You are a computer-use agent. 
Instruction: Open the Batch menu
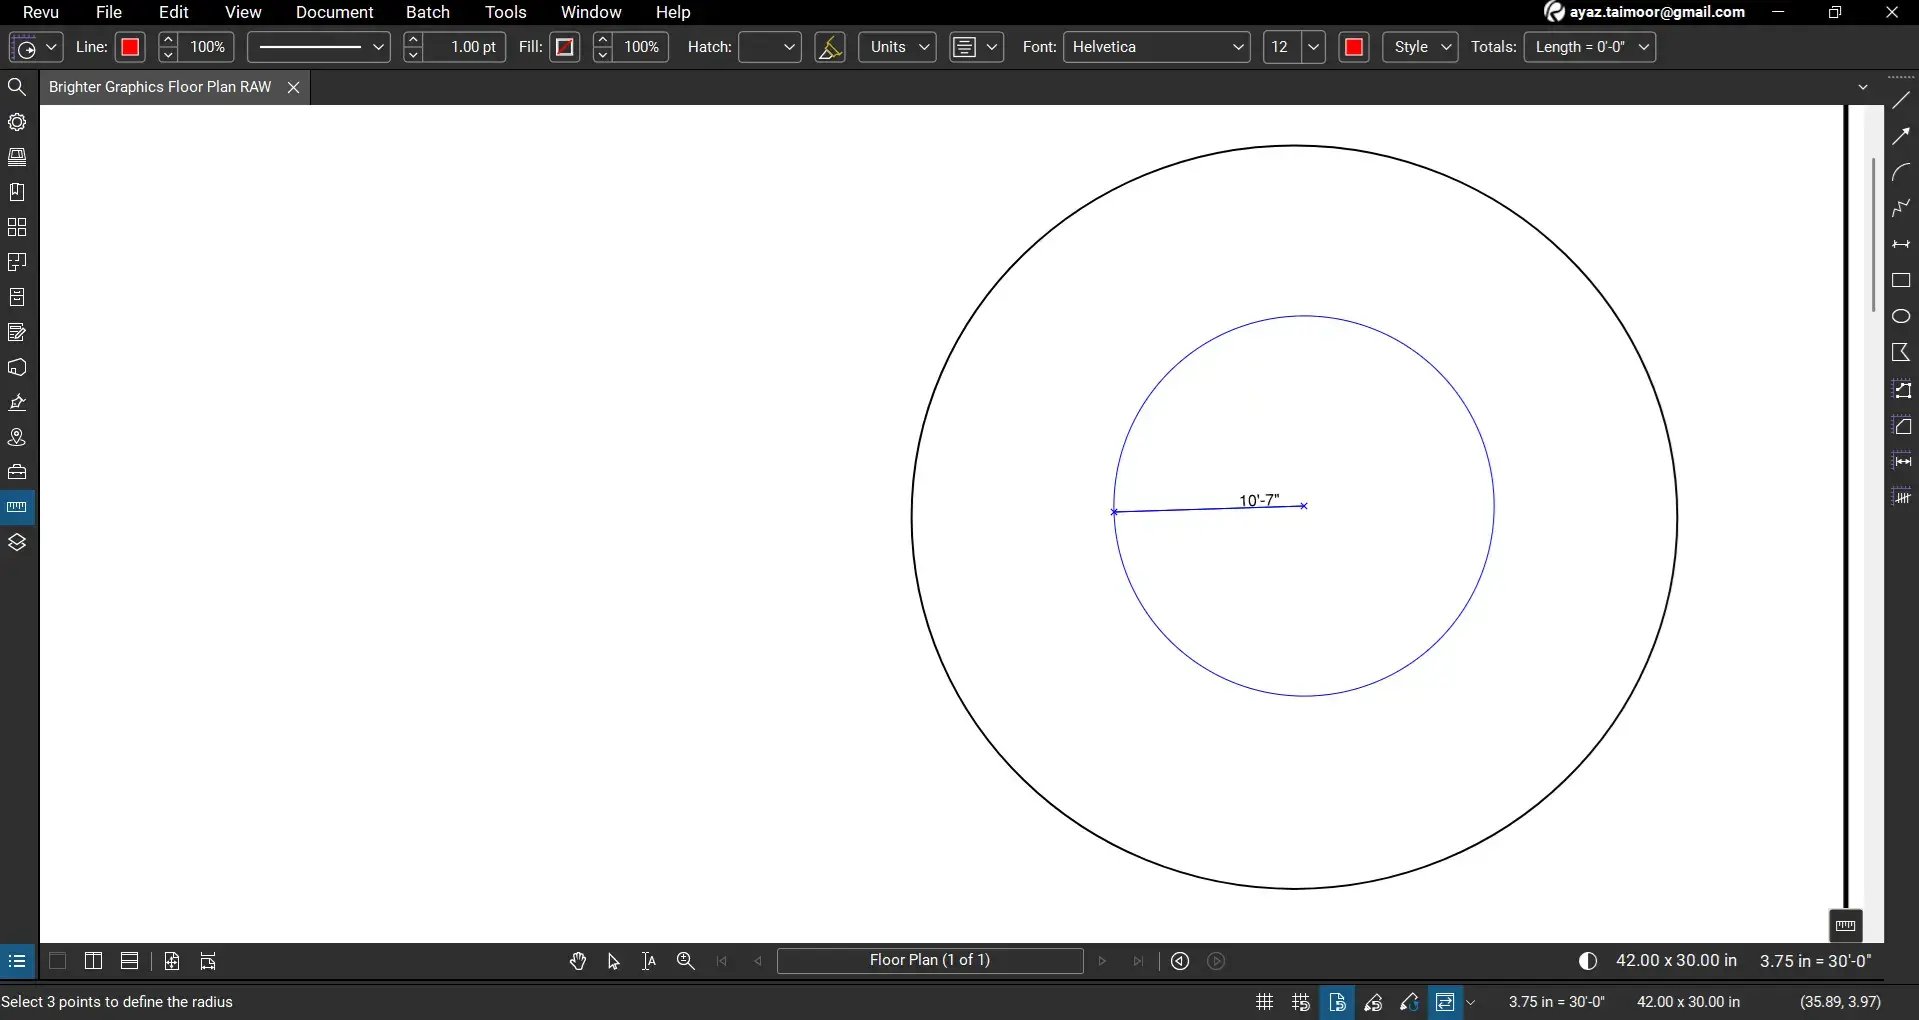click(x=428, y=12)
